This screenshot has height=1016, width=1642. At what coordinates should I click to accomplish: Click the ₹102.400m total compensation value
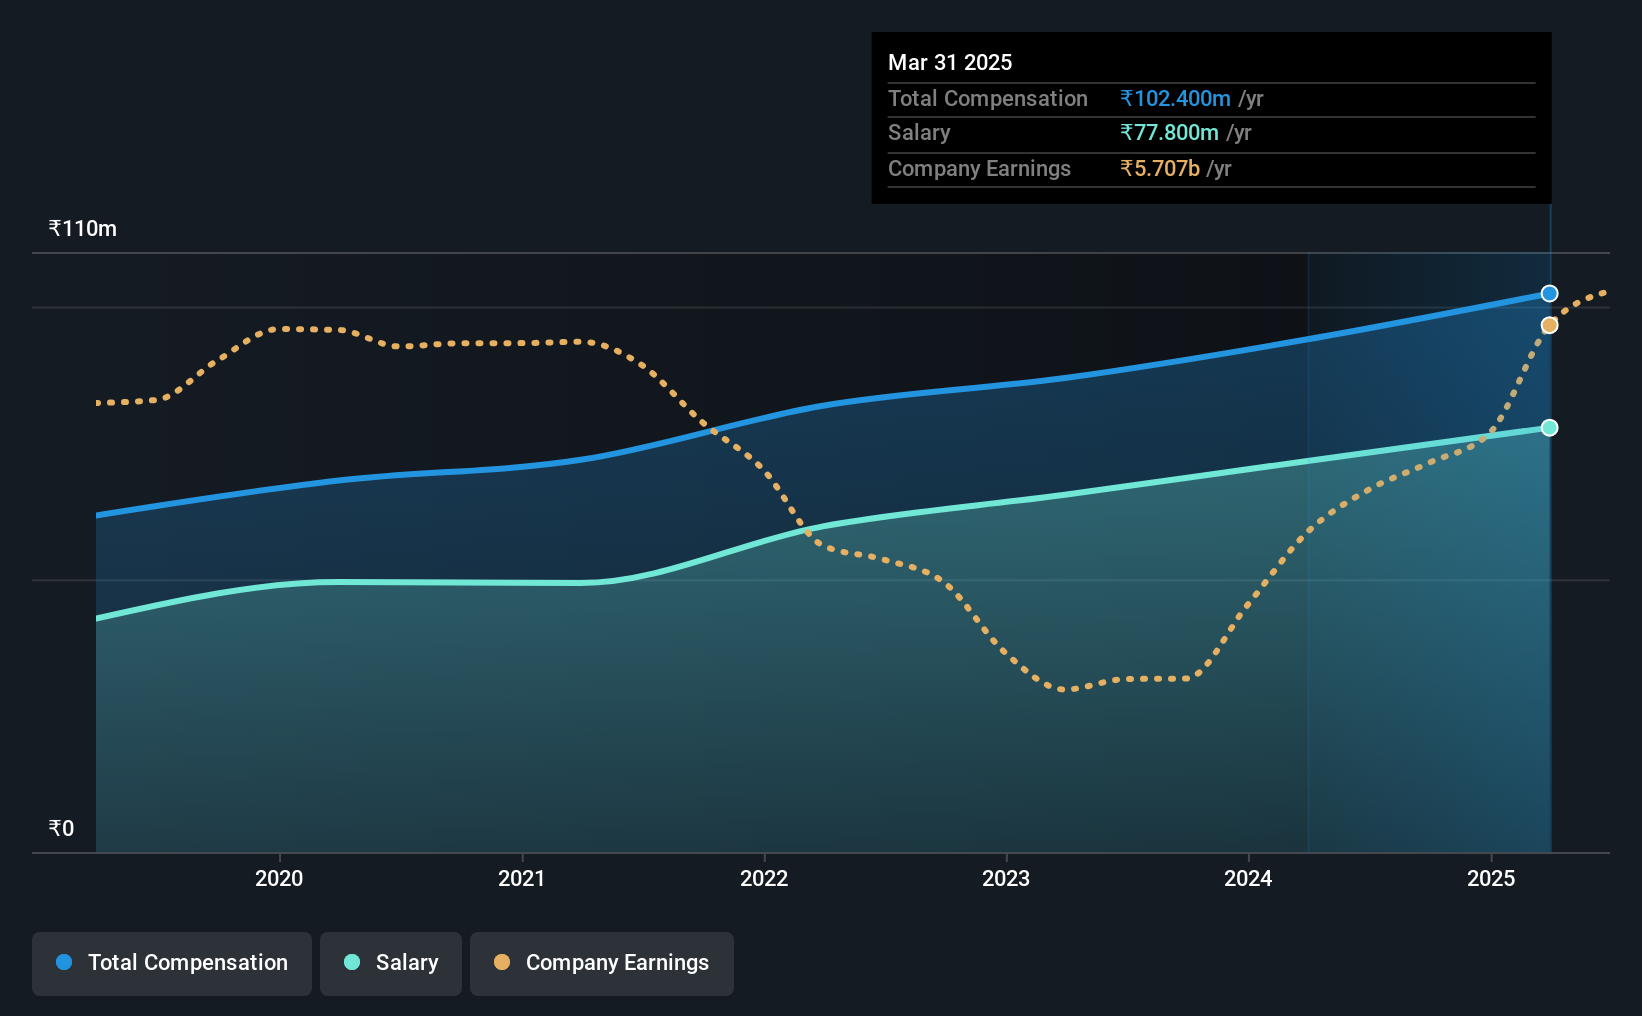1175,98
